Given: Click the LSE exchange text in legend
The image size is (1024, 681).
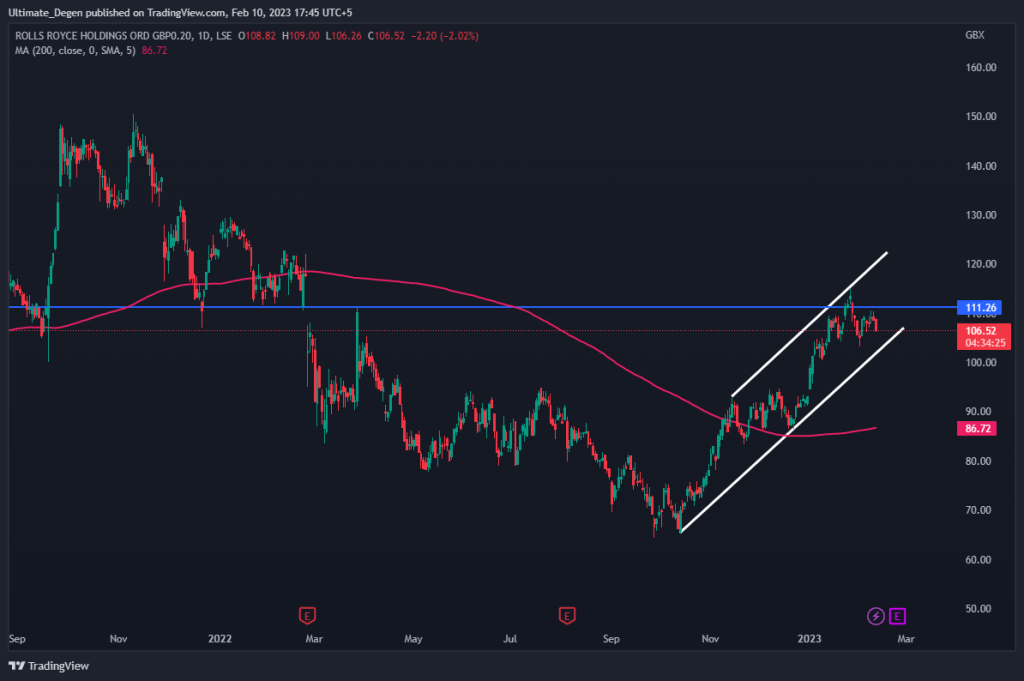Looking at the screenshot, I should point(224,36).
